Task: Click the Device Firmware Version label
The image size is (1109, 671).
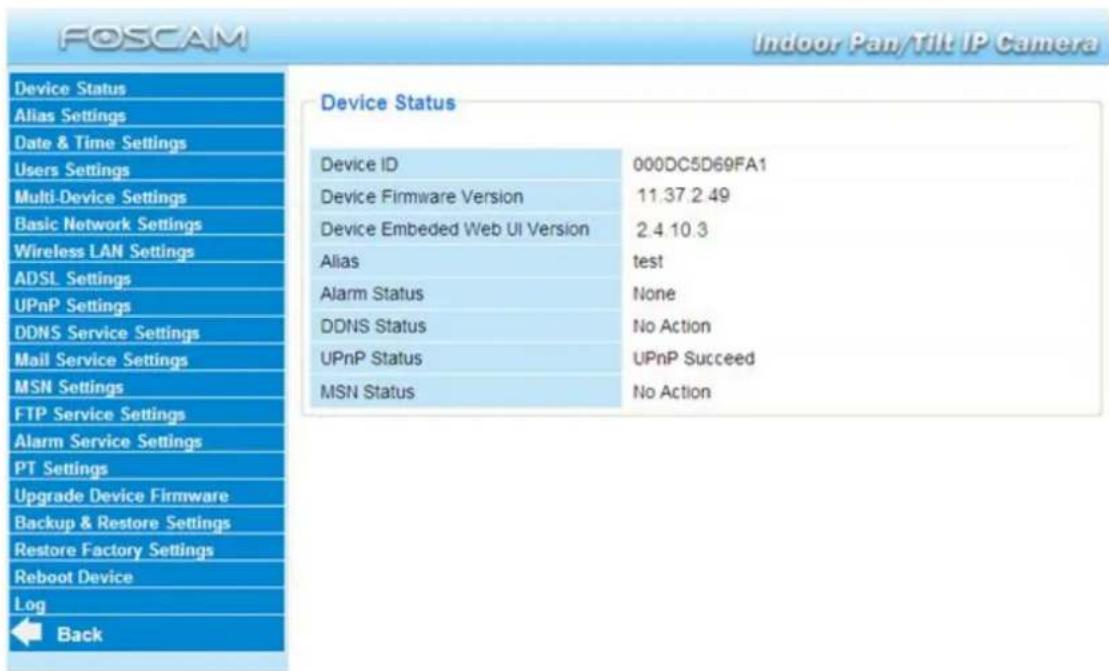Action: (x=422, y=197)
